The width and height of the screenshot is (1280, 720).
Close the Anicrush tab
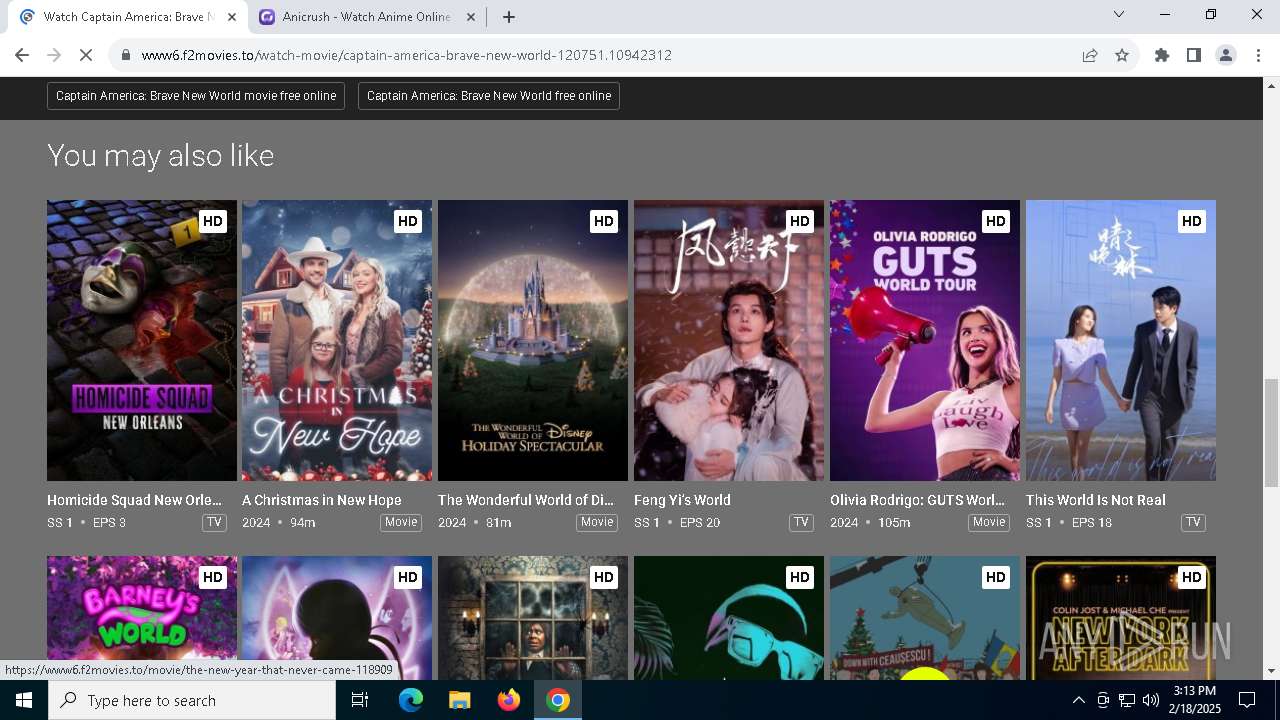click(x=471, y=17)
